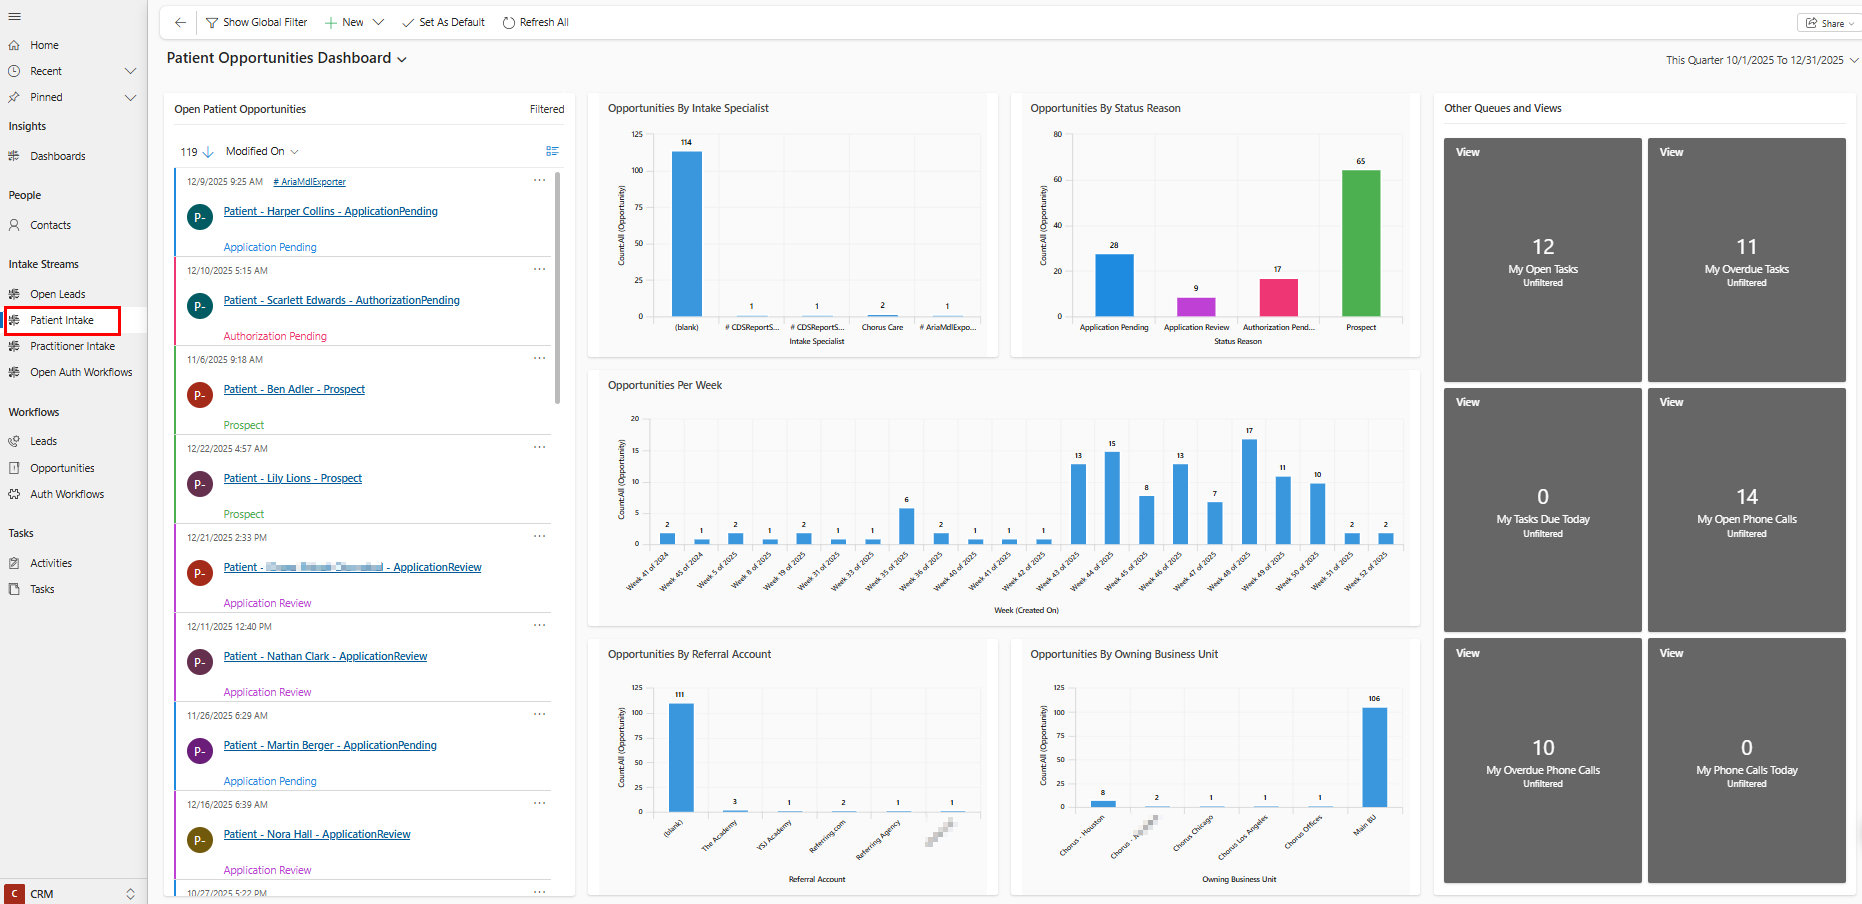Click the Contacts person icon in sidebar

(14, 225)
